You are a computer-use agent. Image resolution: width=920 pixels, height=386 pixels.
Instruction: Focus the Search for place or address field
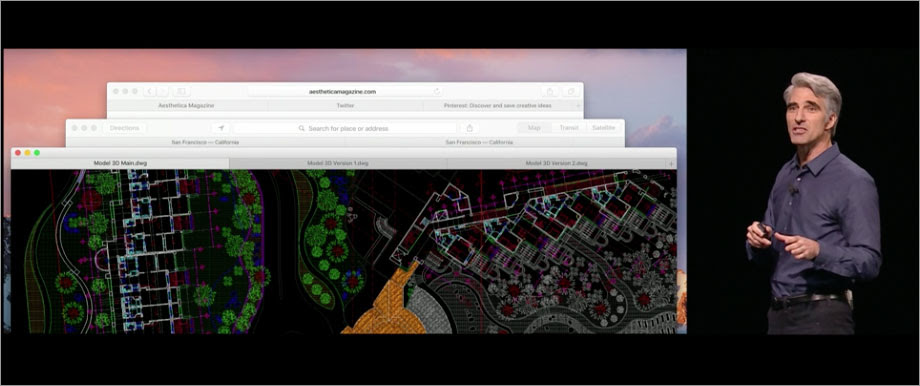coord(345,128)
